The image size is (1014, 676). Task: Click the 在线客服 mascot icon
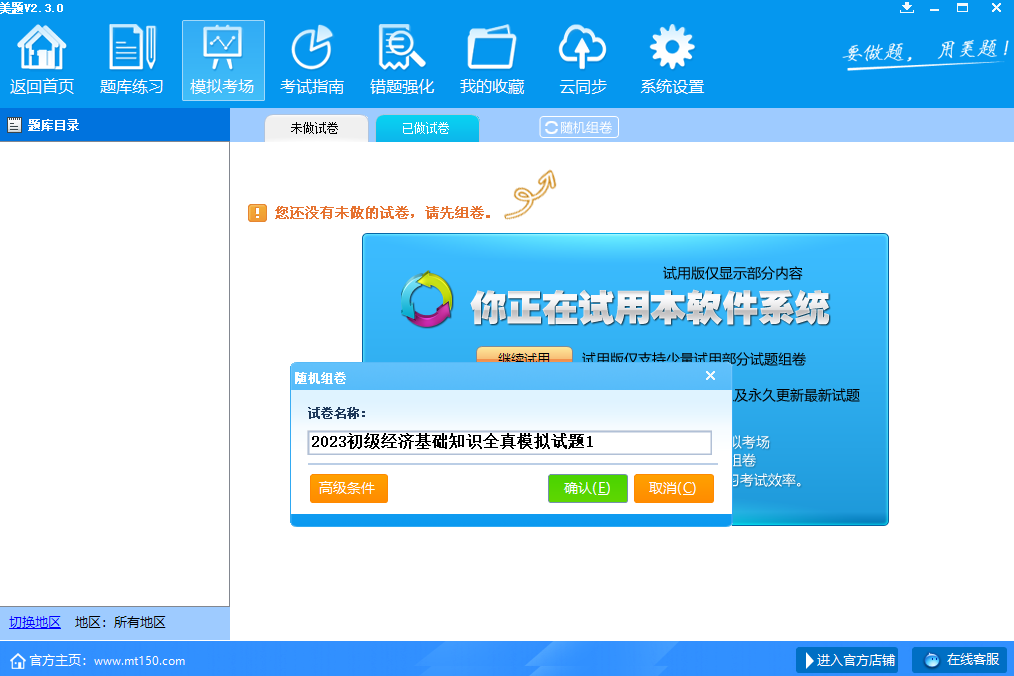coord(932,660)
